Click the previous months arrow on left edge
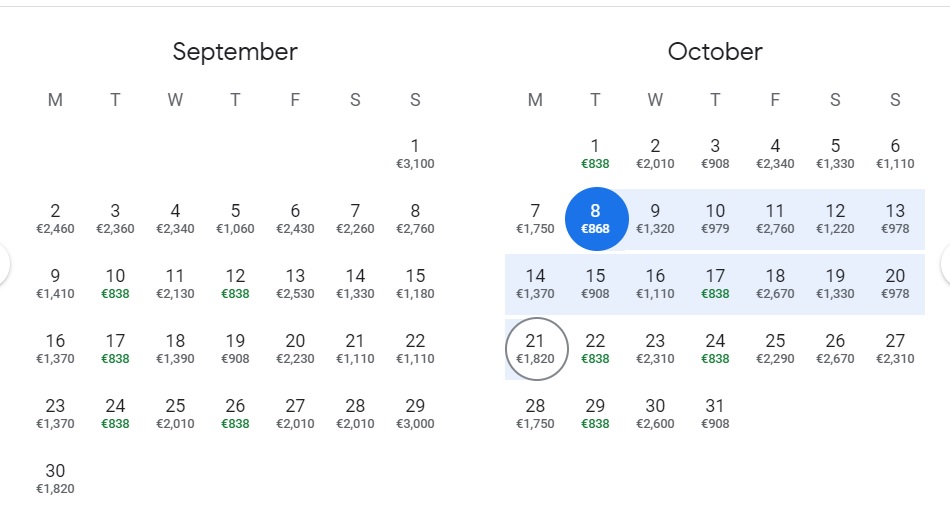Screen dimensions: 950x518 (5, 264)
